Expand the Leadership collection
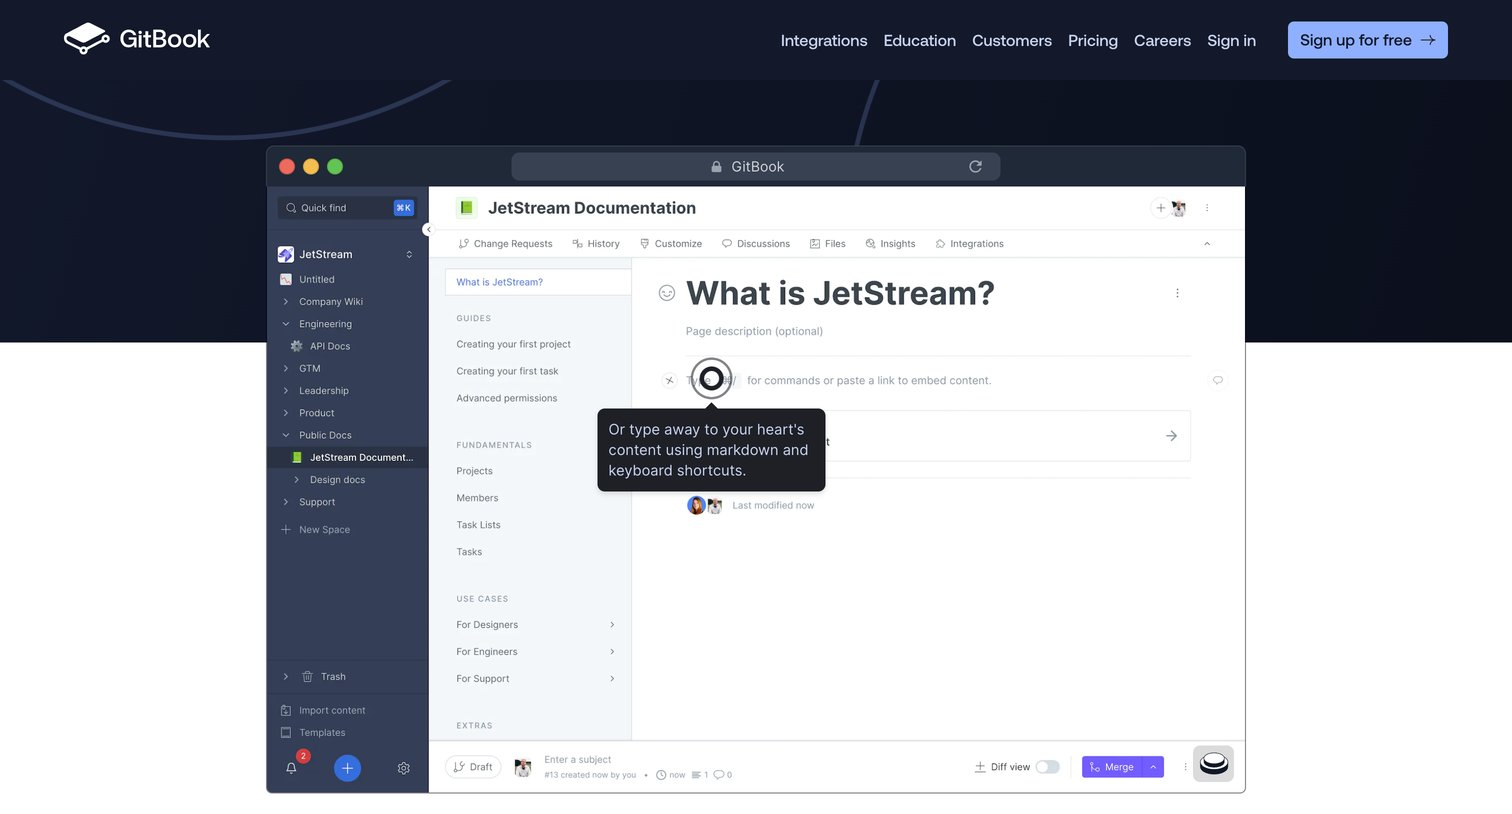1512x814 pixels. (x=286, y=391)
